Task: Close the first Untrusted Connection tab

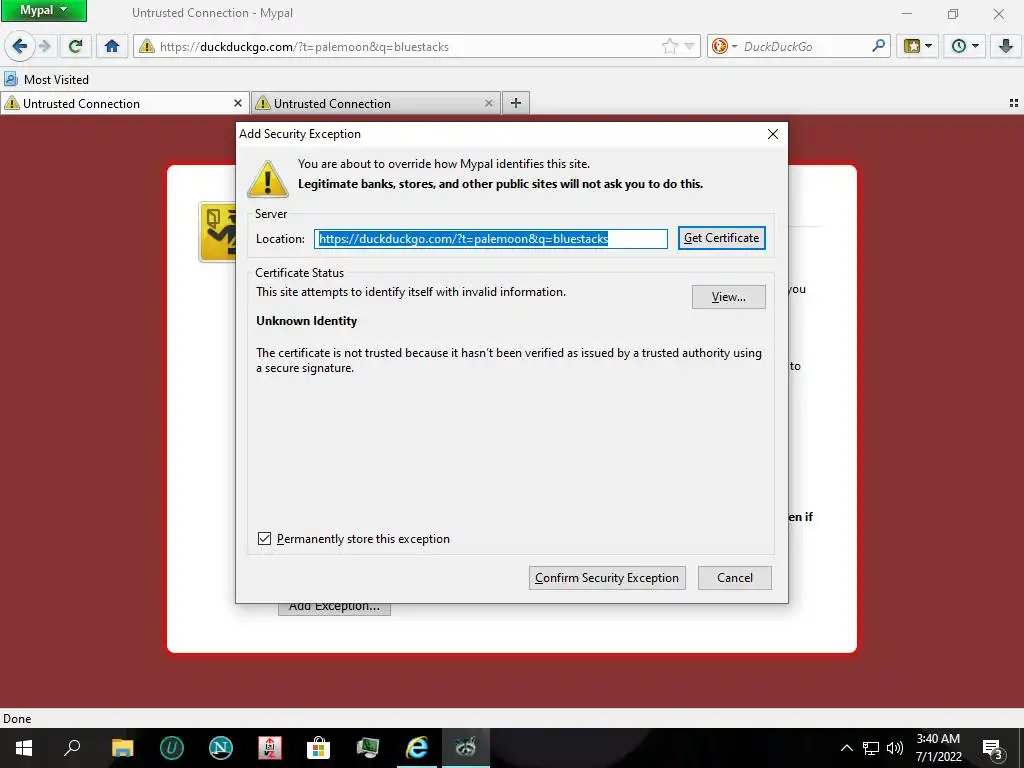Action: pyautogui.click(x=238, y=103)
